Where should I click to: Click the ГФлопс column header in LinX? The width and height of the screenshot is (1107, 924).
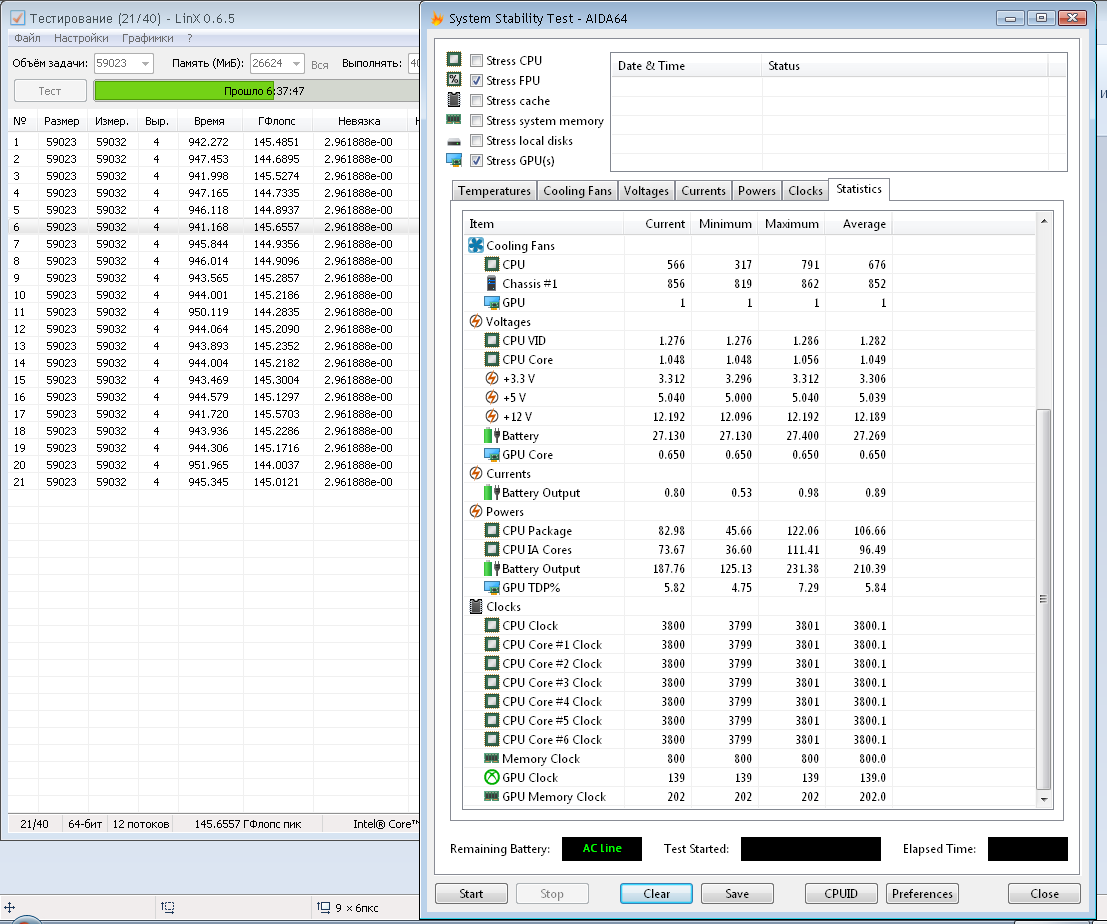coord(277,121)
